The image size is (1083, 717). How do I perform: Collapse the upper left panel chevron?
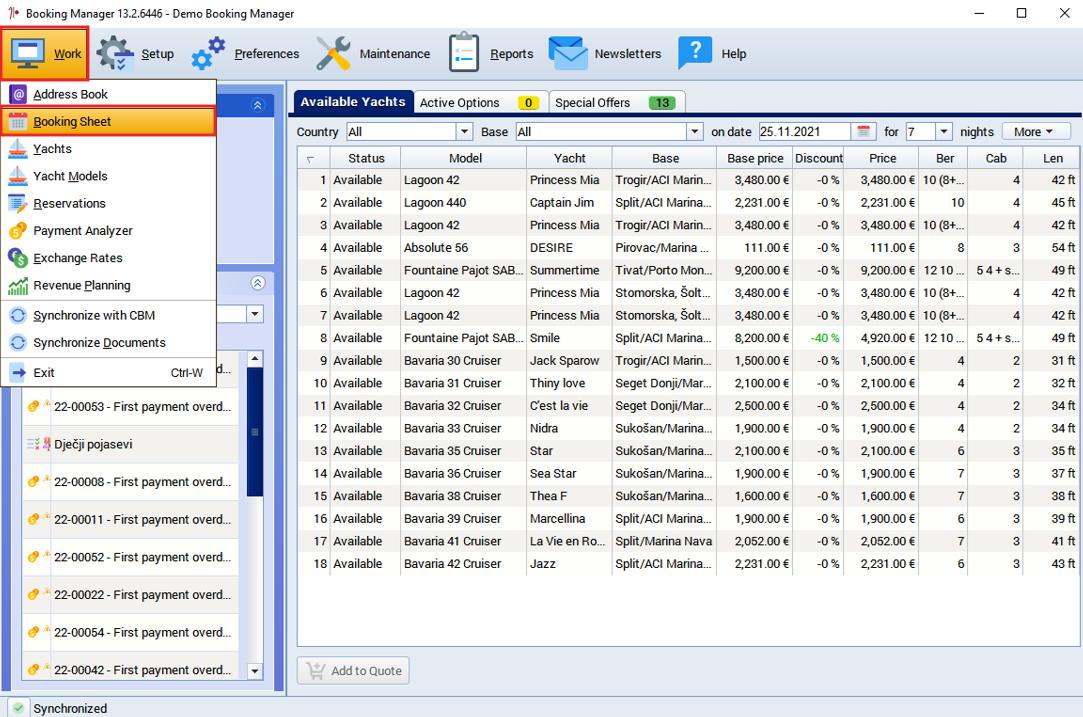[258, 105]
